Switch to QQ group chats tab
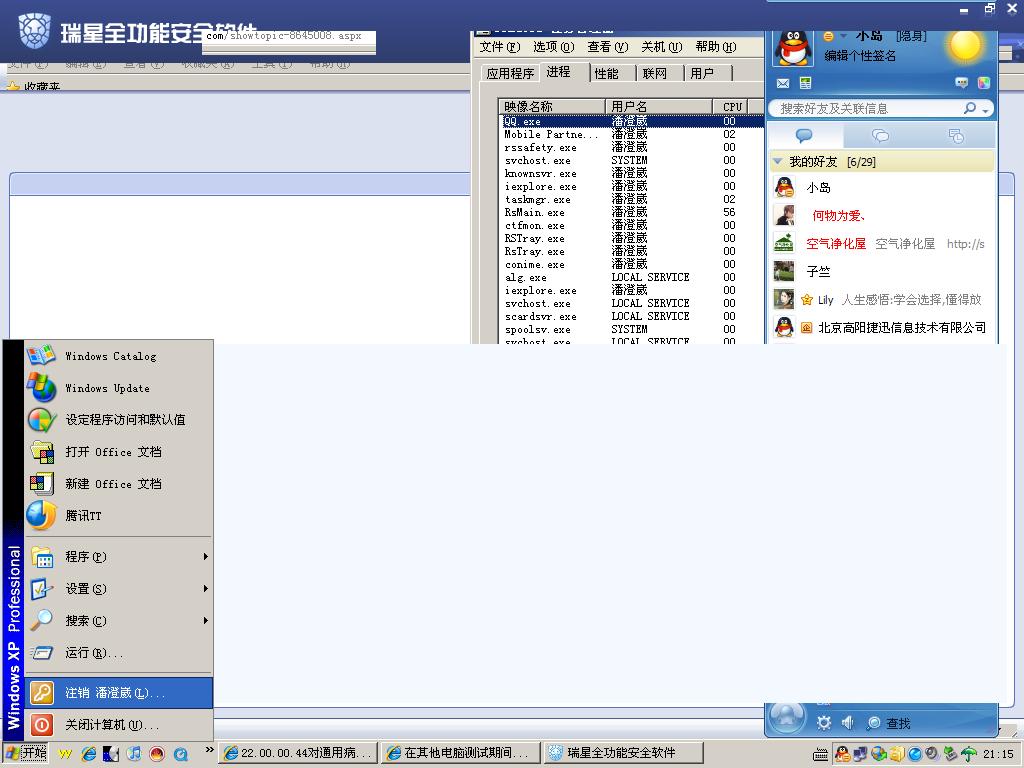Screen dimensions: 1024x768 (x=880, y=136)
